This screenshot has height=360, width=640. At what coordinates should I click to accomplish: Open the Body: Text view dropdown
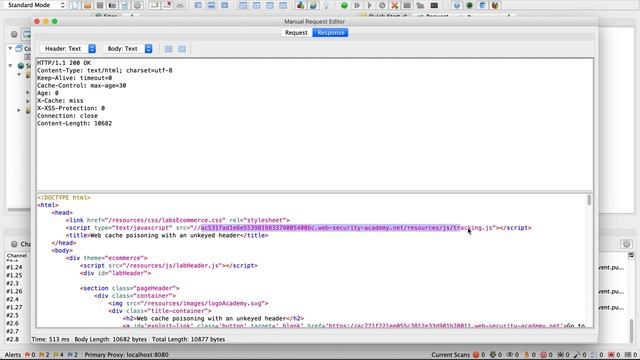click(127, 49)
